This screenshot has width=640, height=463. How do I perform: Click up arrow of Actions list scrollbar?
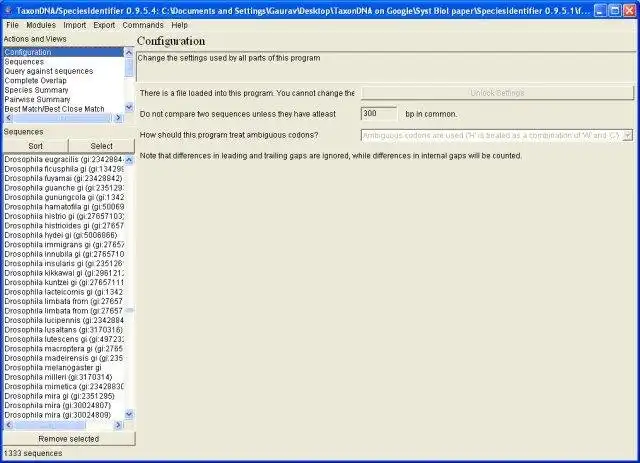click(x=129, y=52)
